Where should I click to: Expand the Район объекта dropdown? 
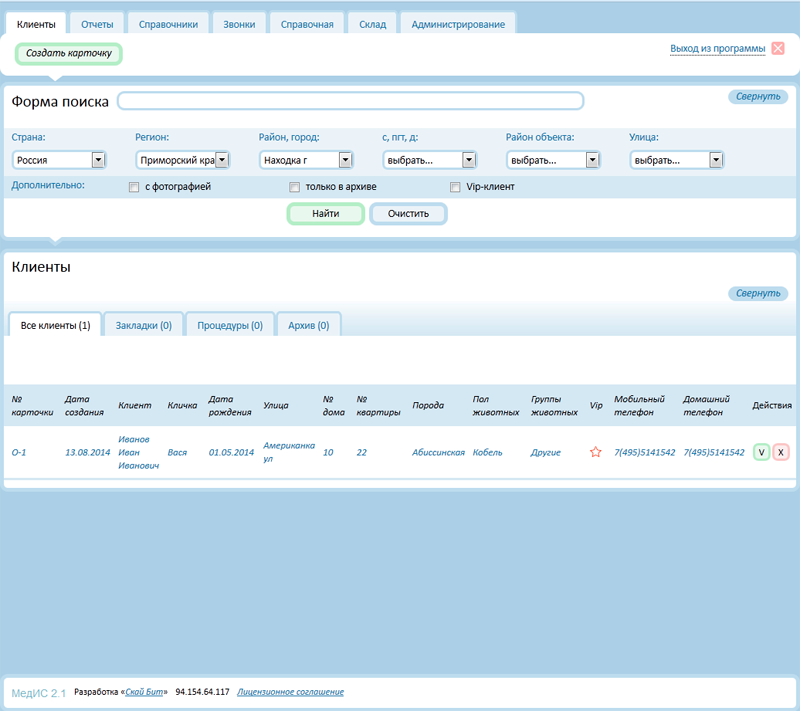(x=552, y=159)
